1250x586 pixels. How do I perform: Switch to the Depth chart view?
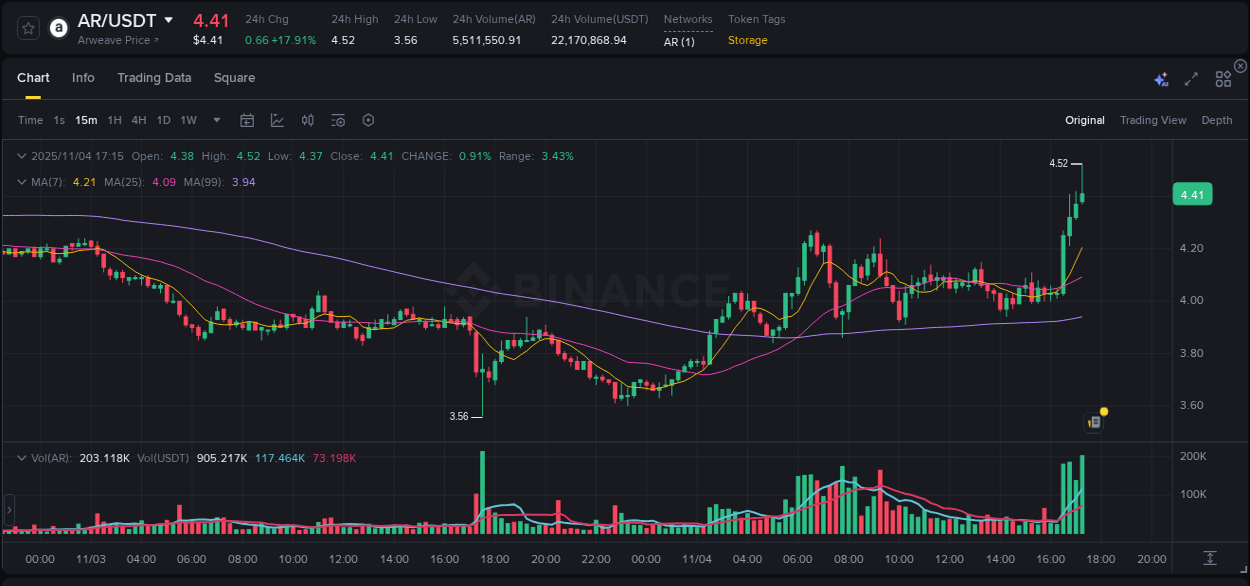coord(1217,120)
